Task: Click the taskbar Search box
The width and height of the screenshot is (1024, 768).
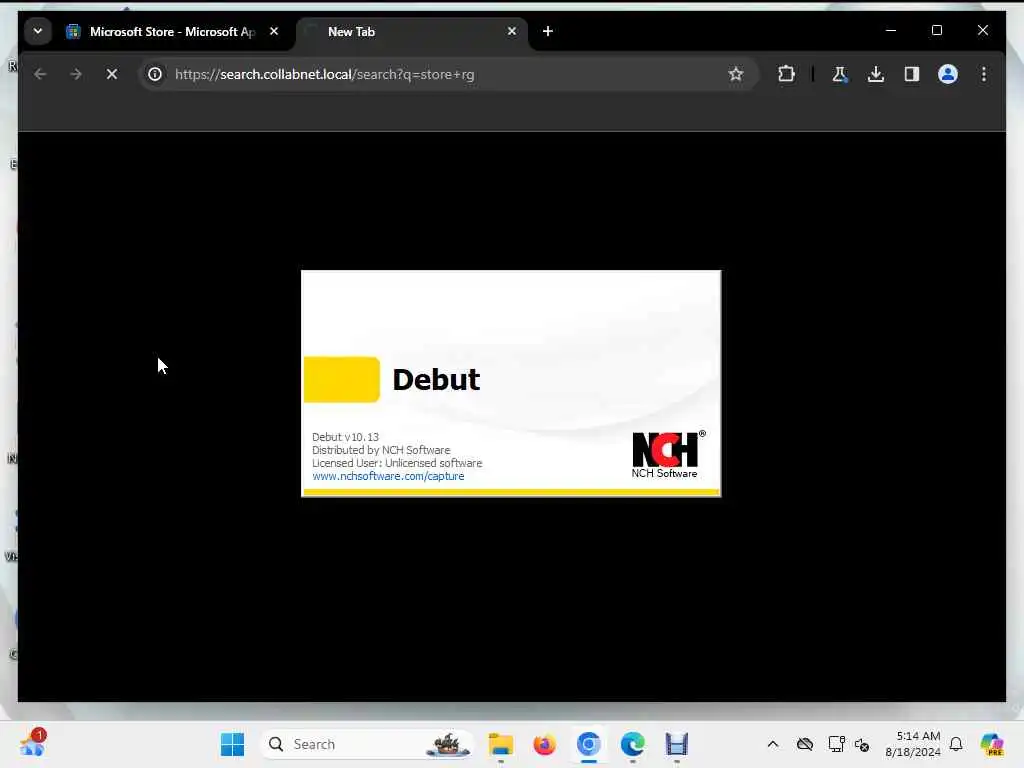Action: click(368, 744)
